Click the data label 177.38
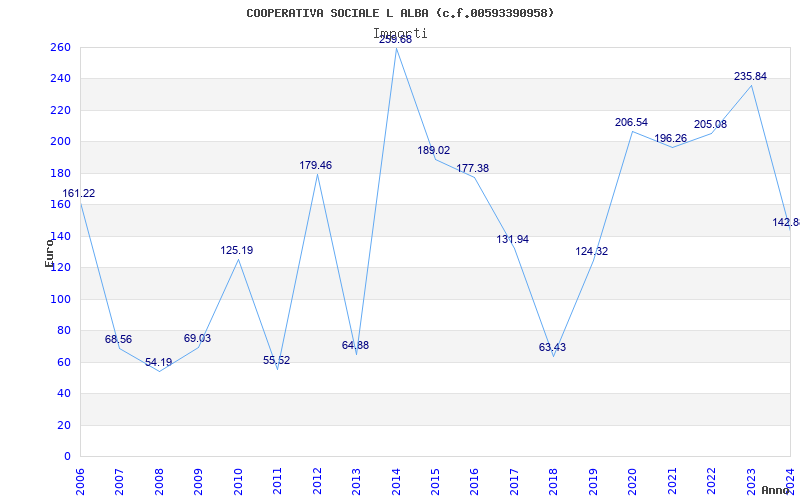This screenshot has width=800, height=500. pos(472,168)
